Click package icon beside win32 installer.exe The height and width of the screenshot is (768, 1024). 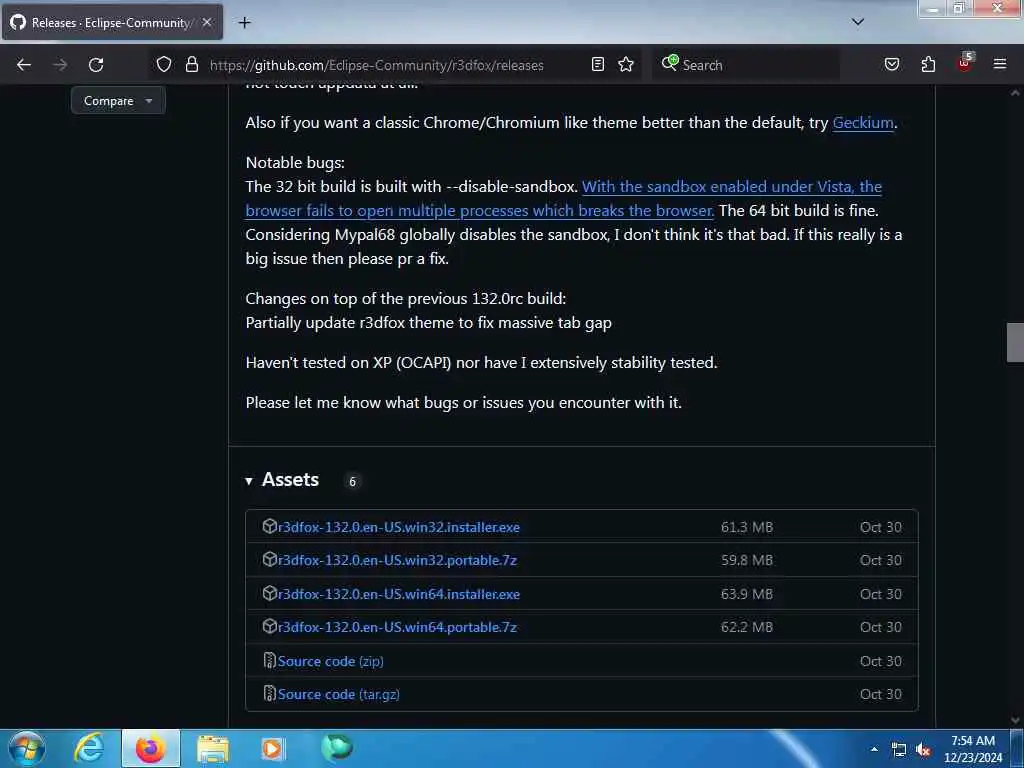pos(270,526)
